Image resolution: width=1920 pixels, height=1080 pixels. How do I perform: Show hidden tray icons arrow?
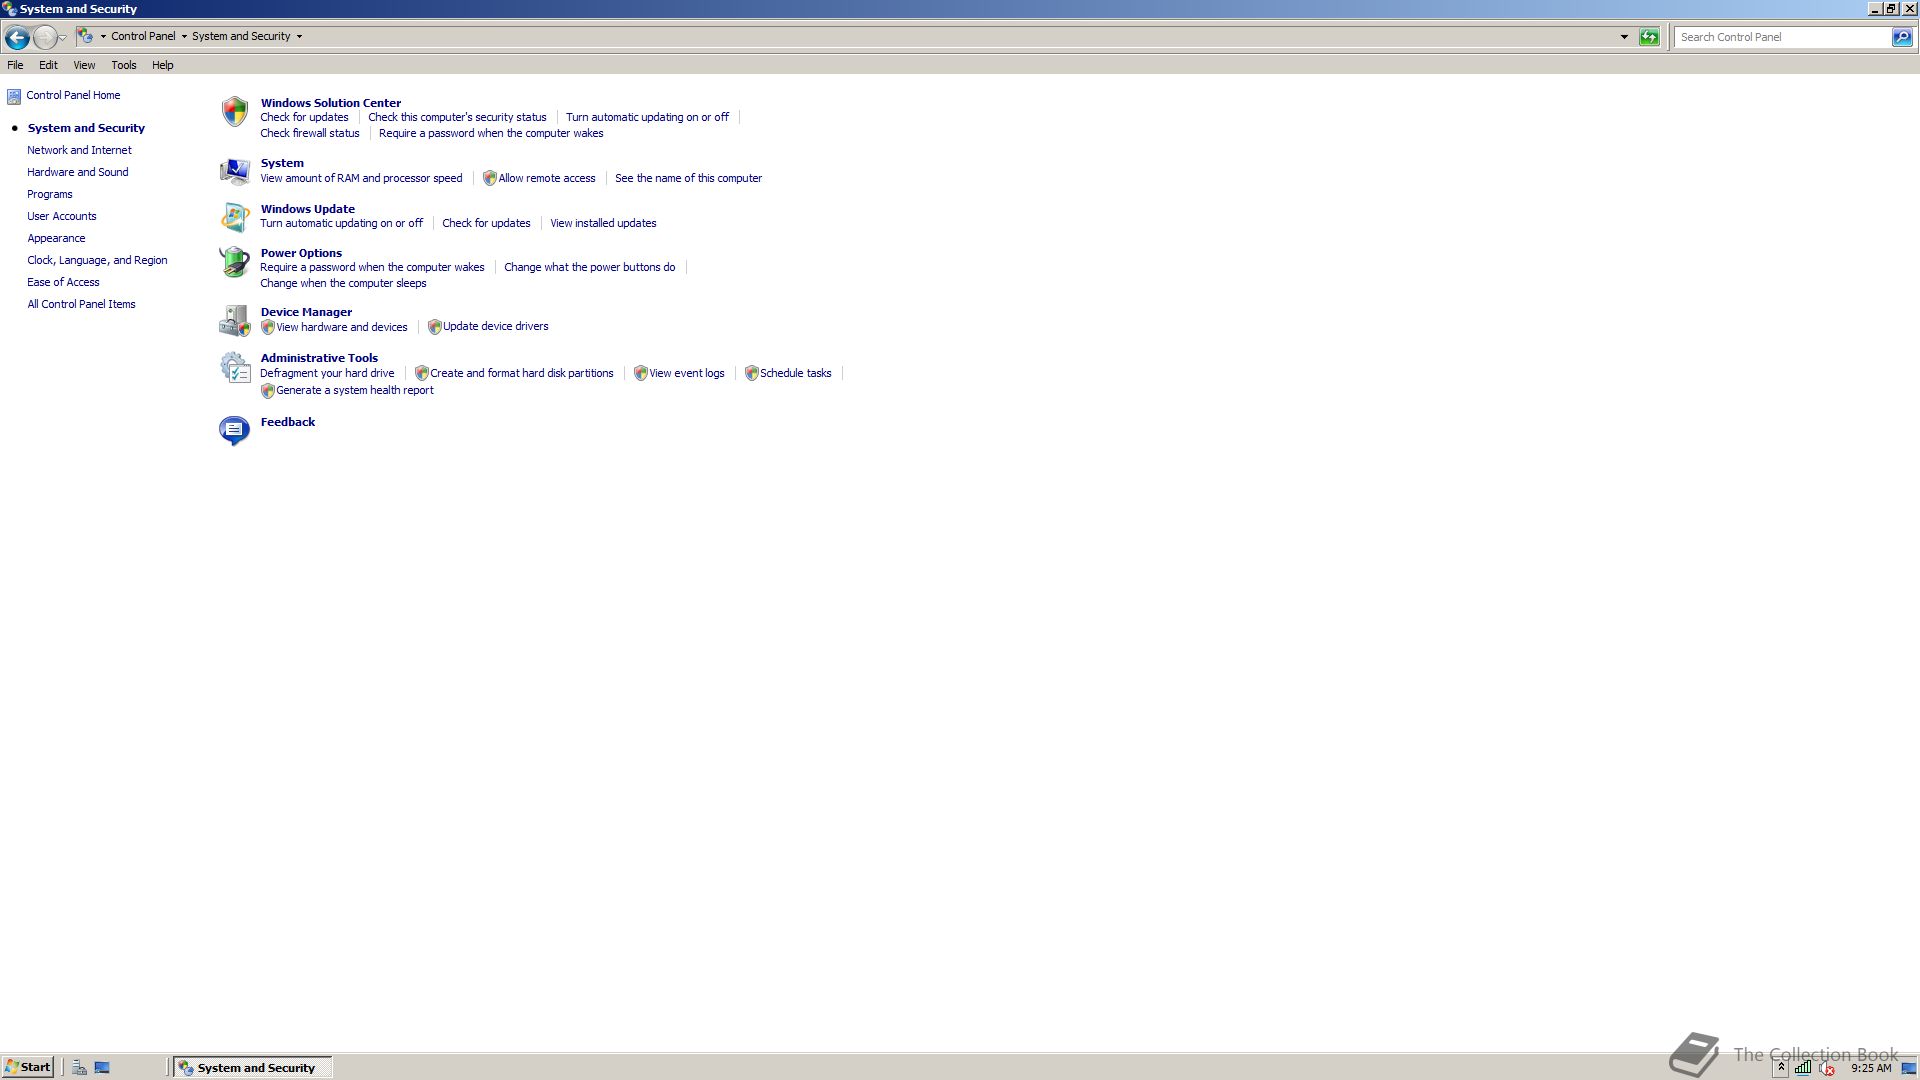coord(1781,1067)
